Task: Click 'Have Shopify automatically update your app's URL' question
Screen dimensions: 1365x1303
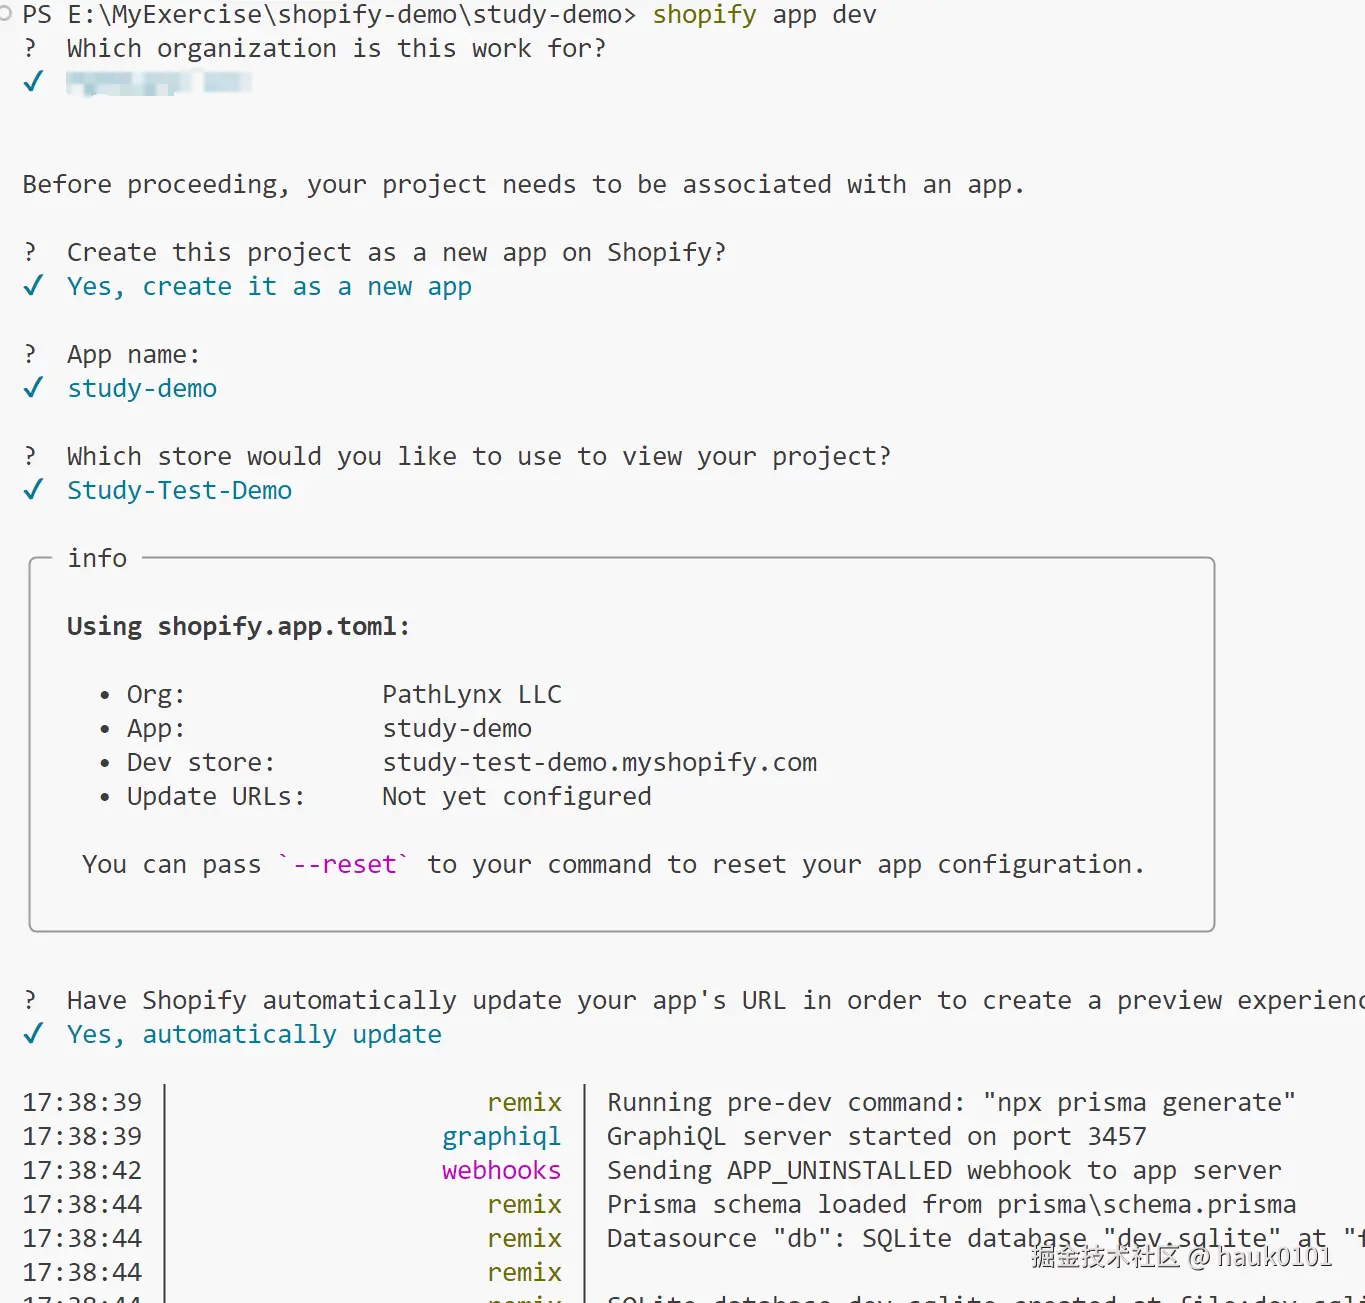Action: pos(715,1001)
